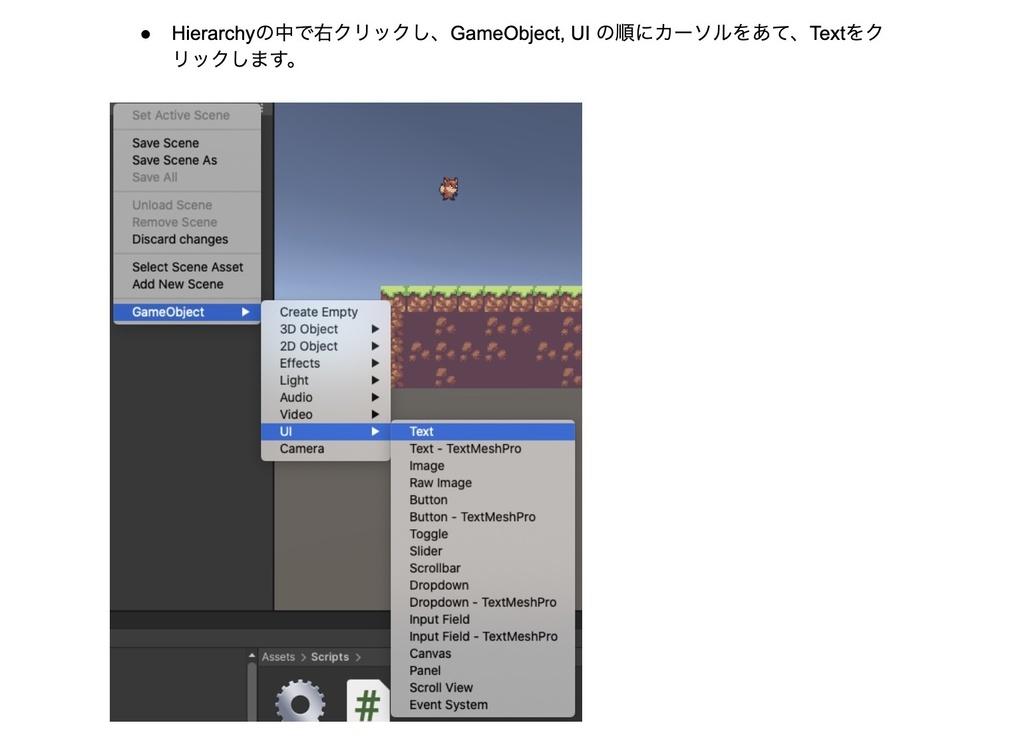Select "Text" from the UI submenu
The image size is (1024, 737).
click(421, 431)
